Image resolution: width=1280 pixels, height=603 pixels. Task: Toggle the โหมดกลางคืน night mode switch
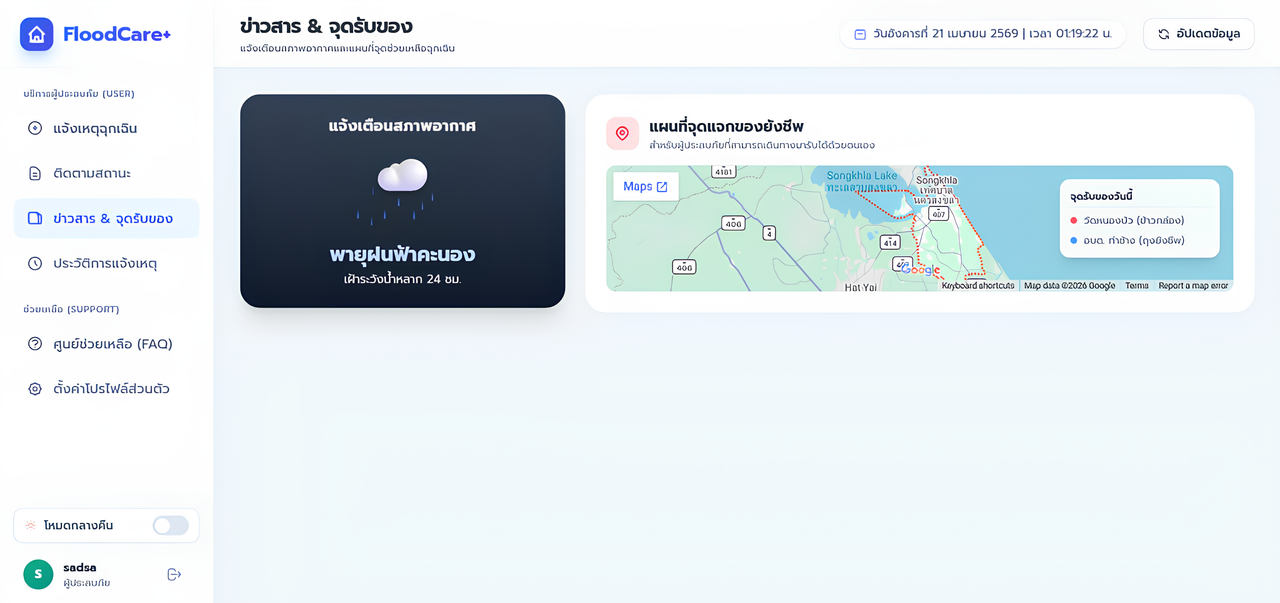tap(170, 525)
